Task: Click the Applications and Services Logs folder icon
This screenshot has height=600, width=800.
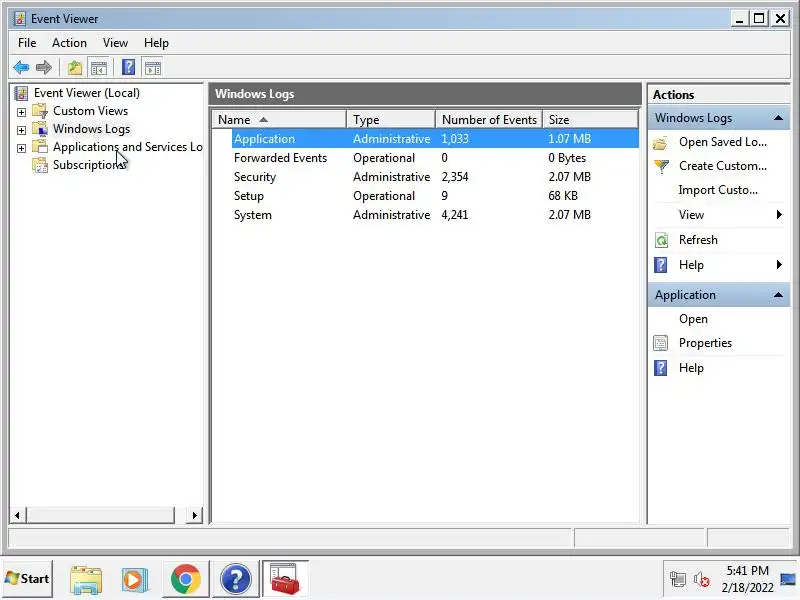Action: (x=40, y=146)
